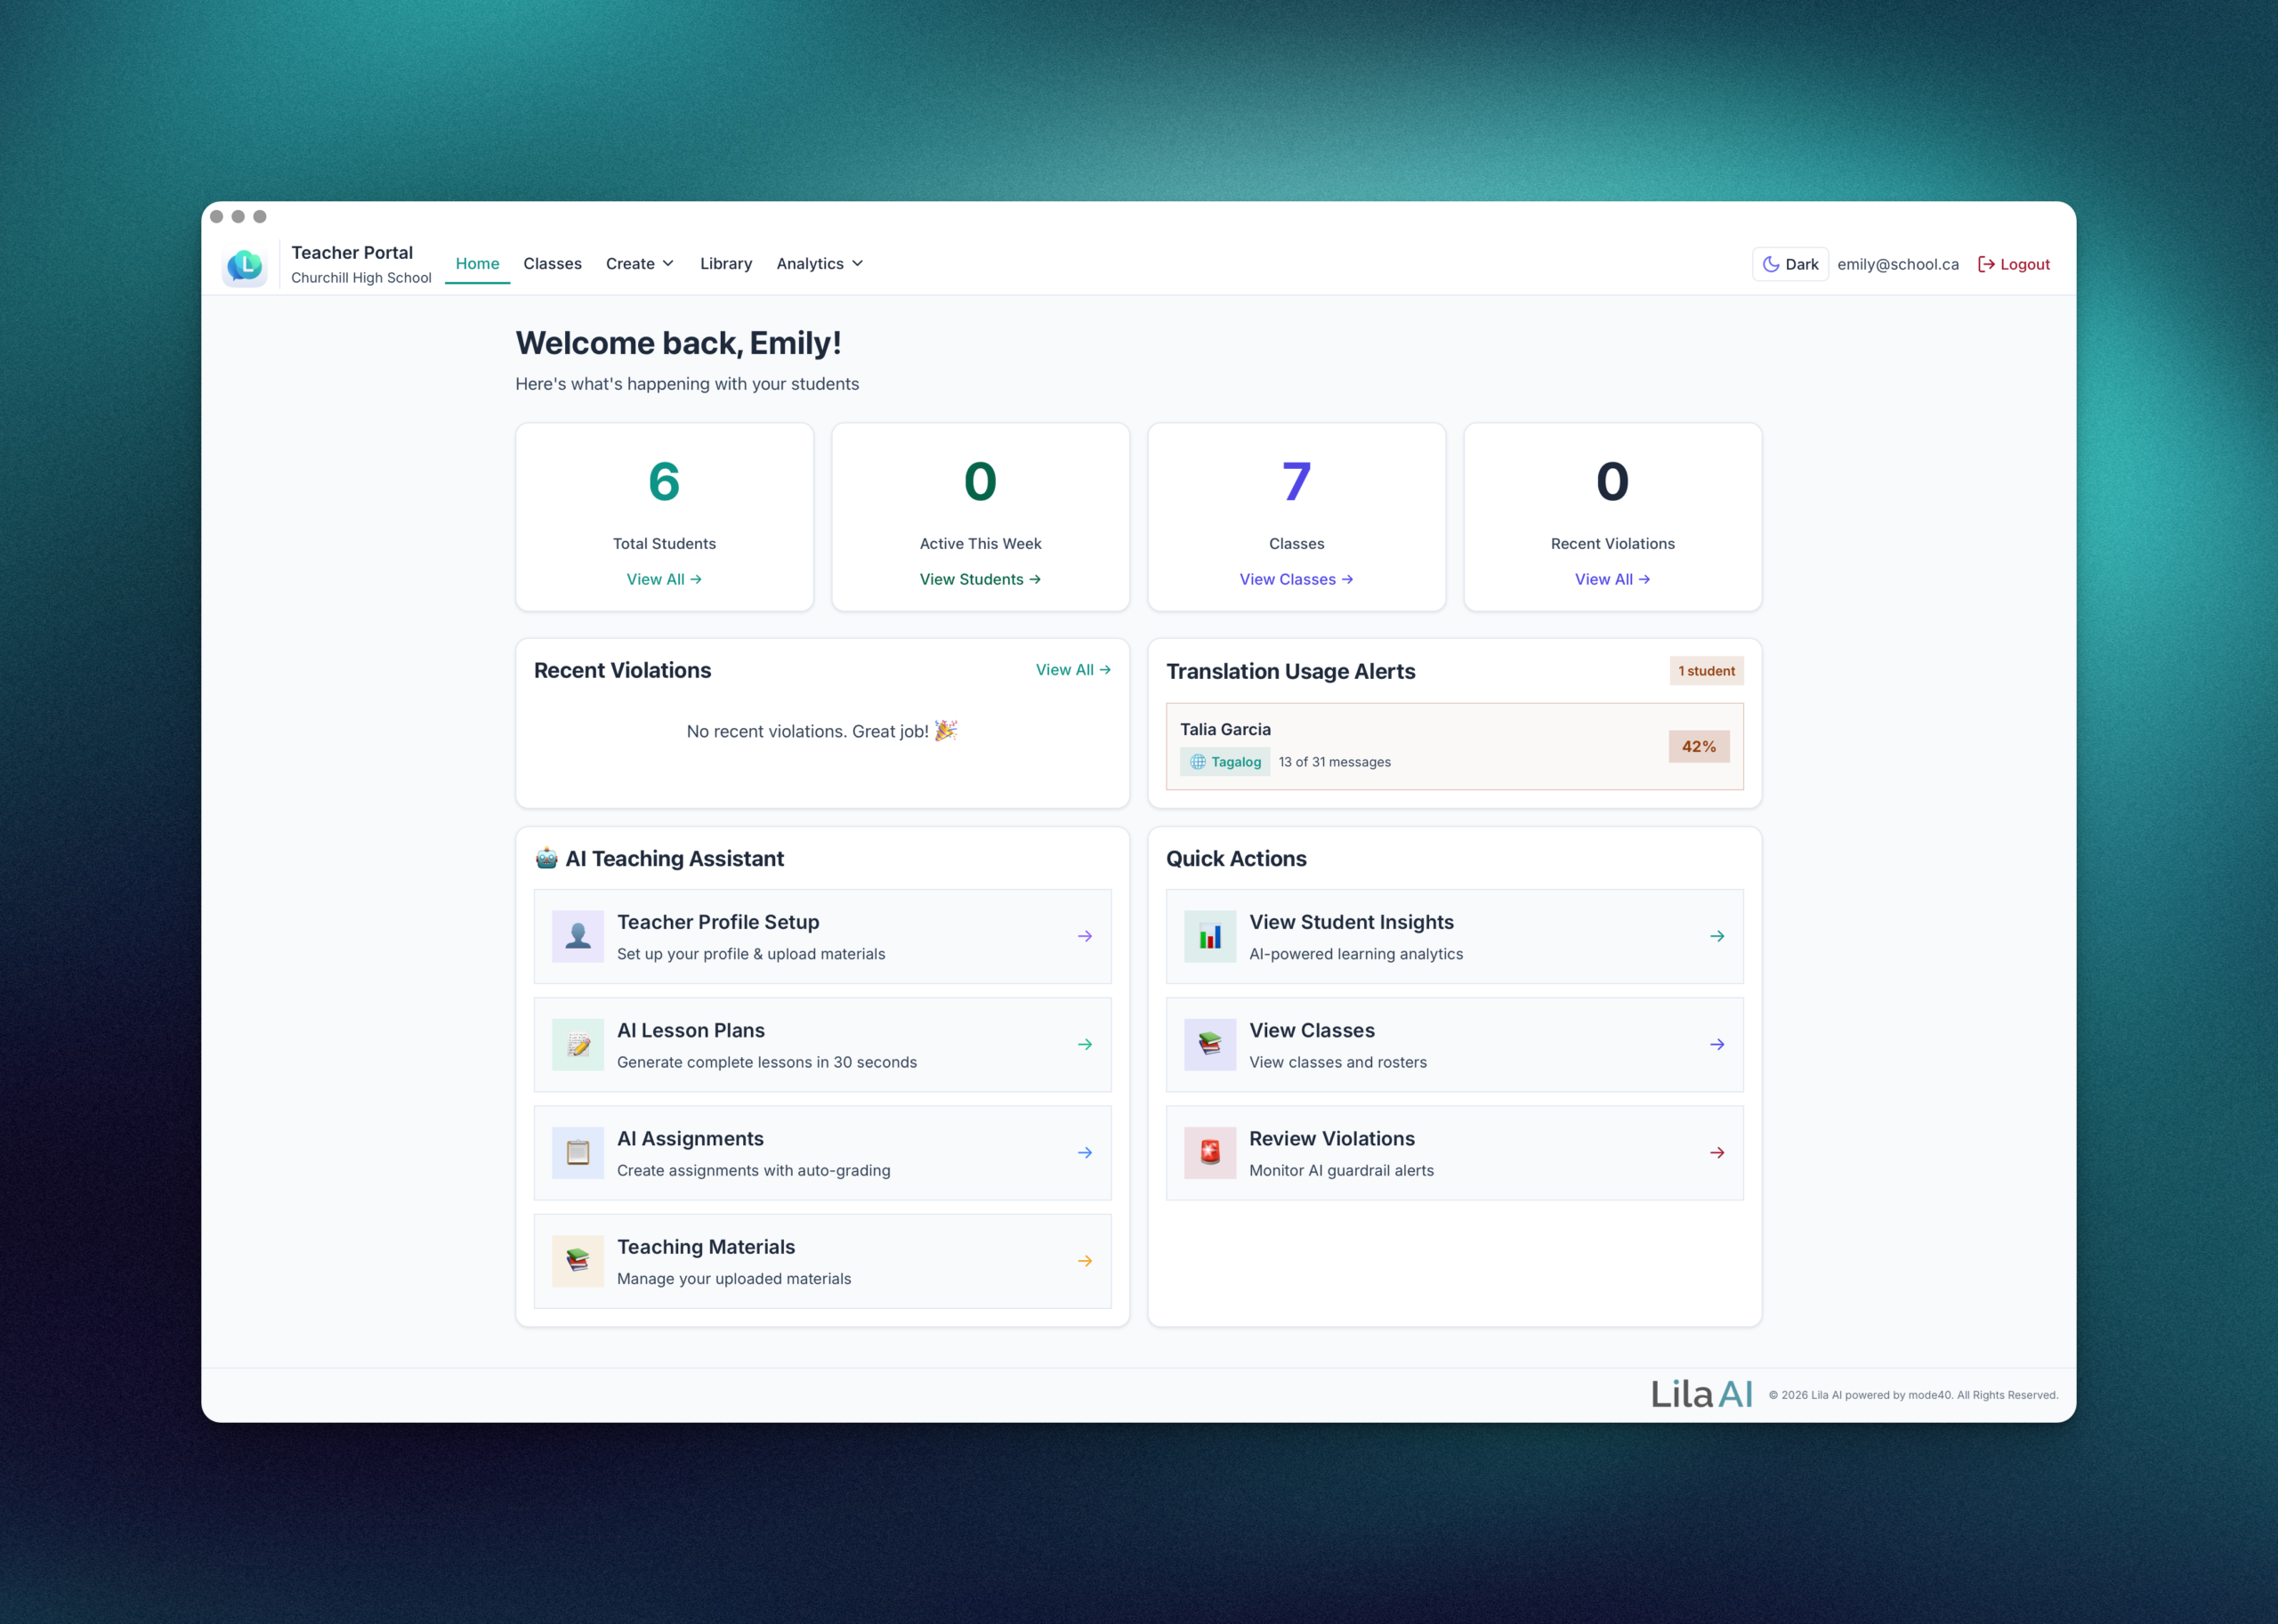
Task: Click the Tagalog language badge
Action: click(1225, 762)
